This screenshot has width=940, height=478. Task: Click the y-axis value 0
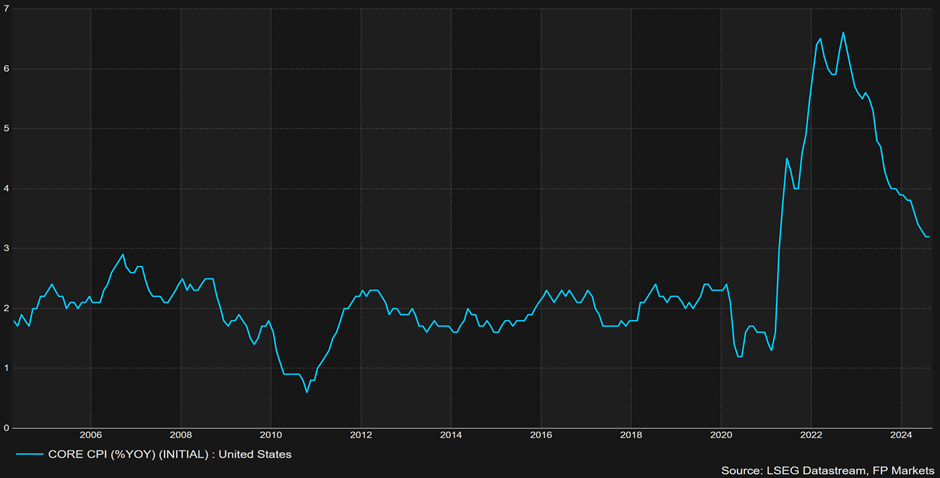pos(6,428)
